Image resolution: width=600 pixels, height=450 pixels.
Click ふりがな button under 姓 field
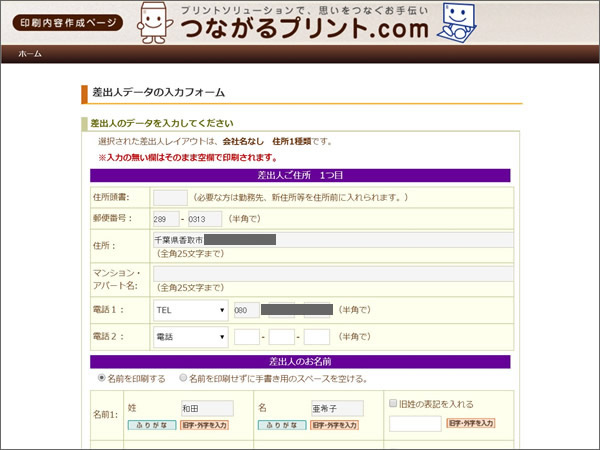click(152, 425)
